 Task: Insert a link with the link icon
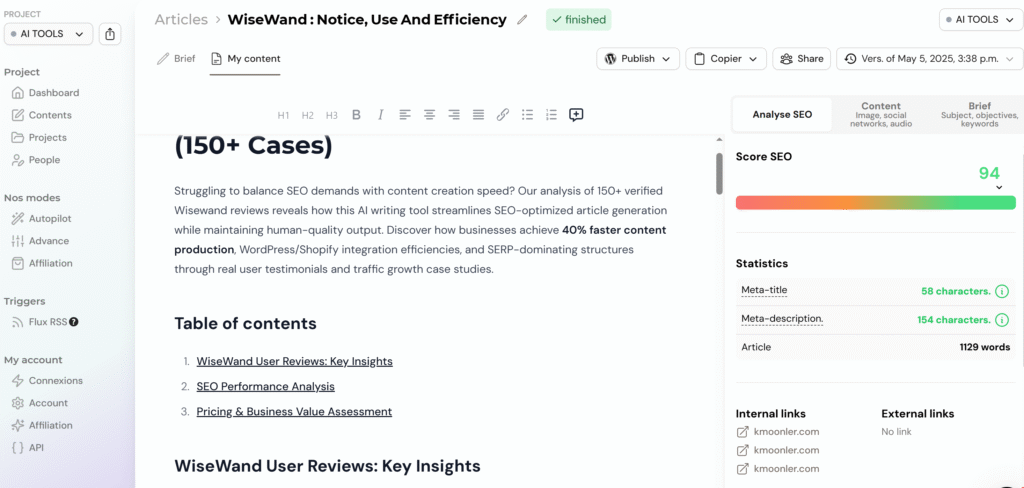[x=502, y=115]
